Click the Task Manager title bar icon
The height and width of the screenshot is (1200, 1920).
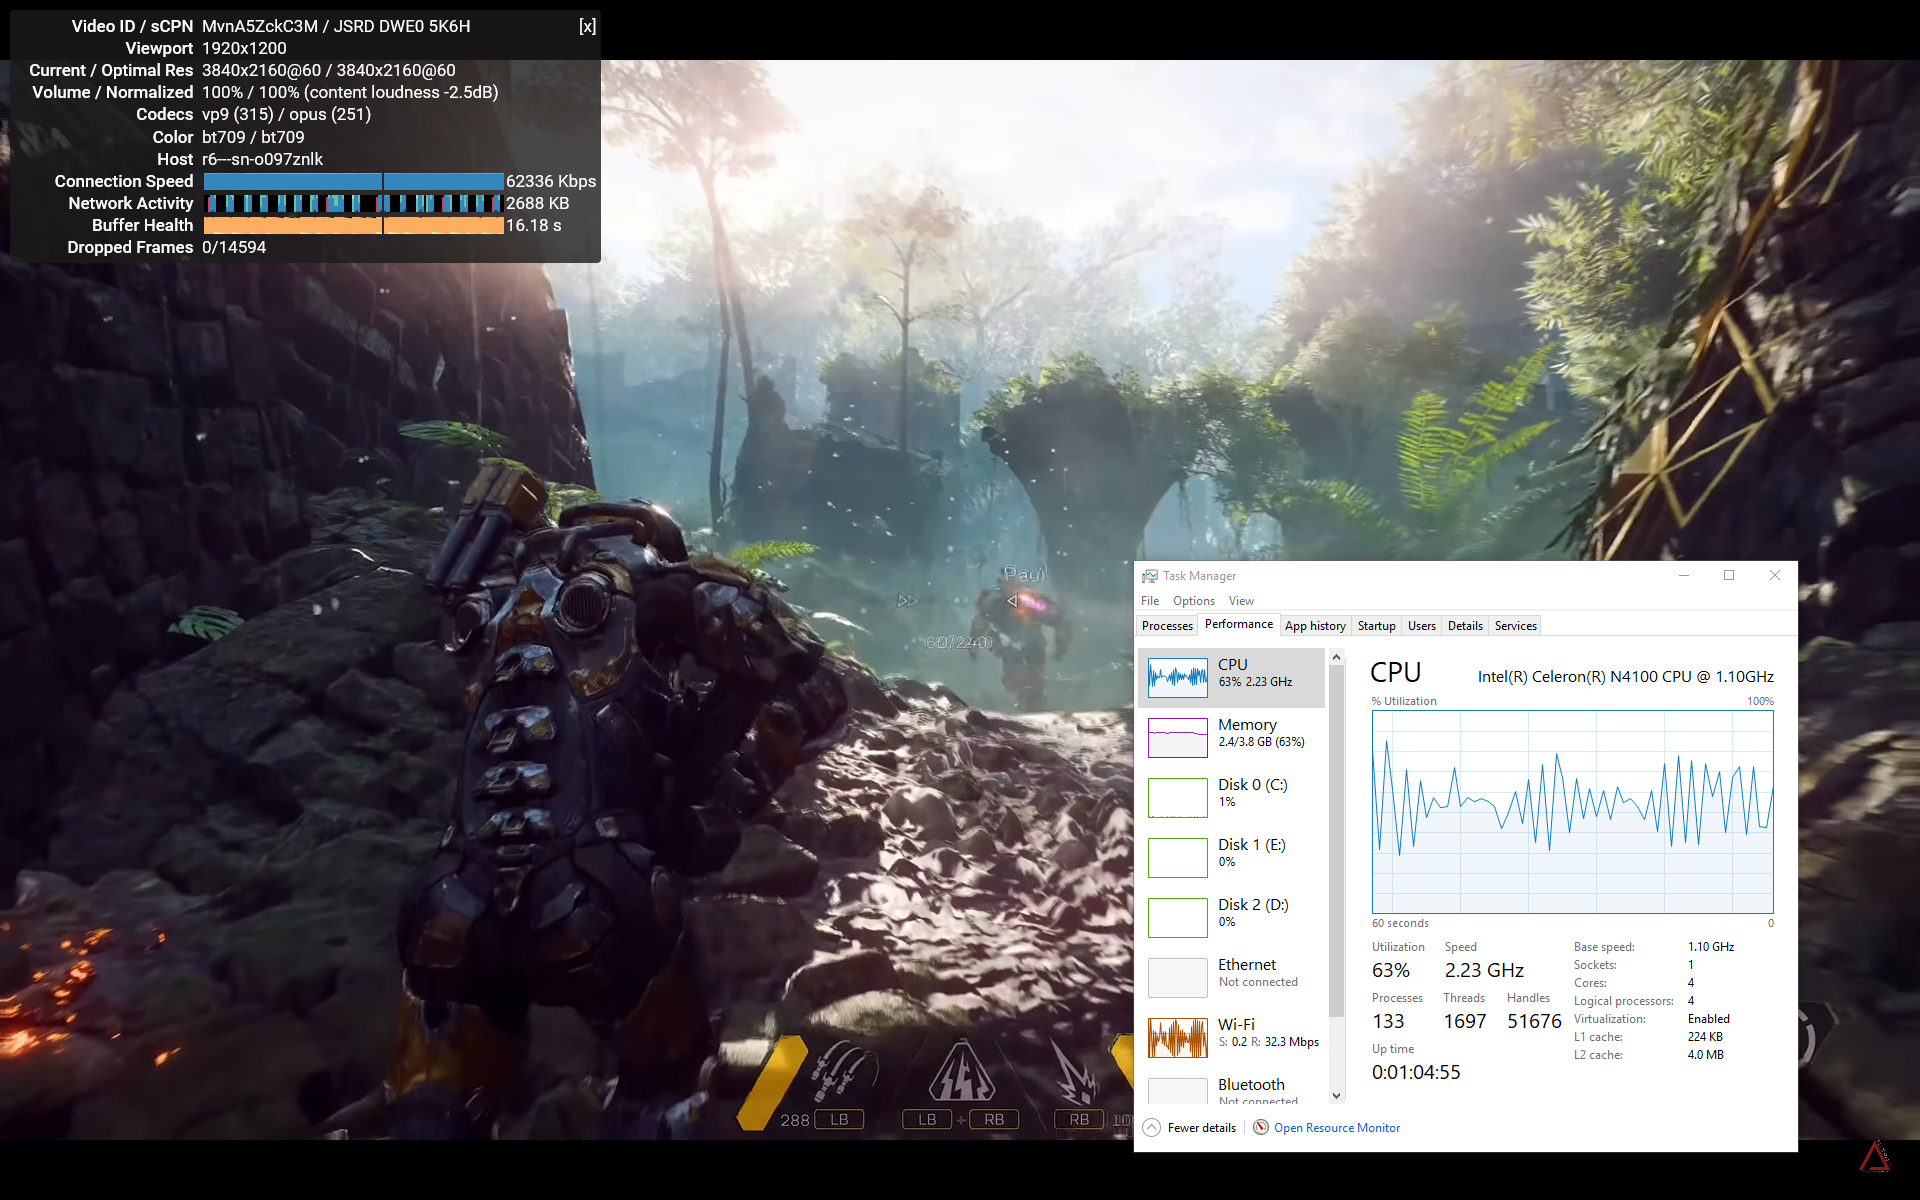[1150, 576]
